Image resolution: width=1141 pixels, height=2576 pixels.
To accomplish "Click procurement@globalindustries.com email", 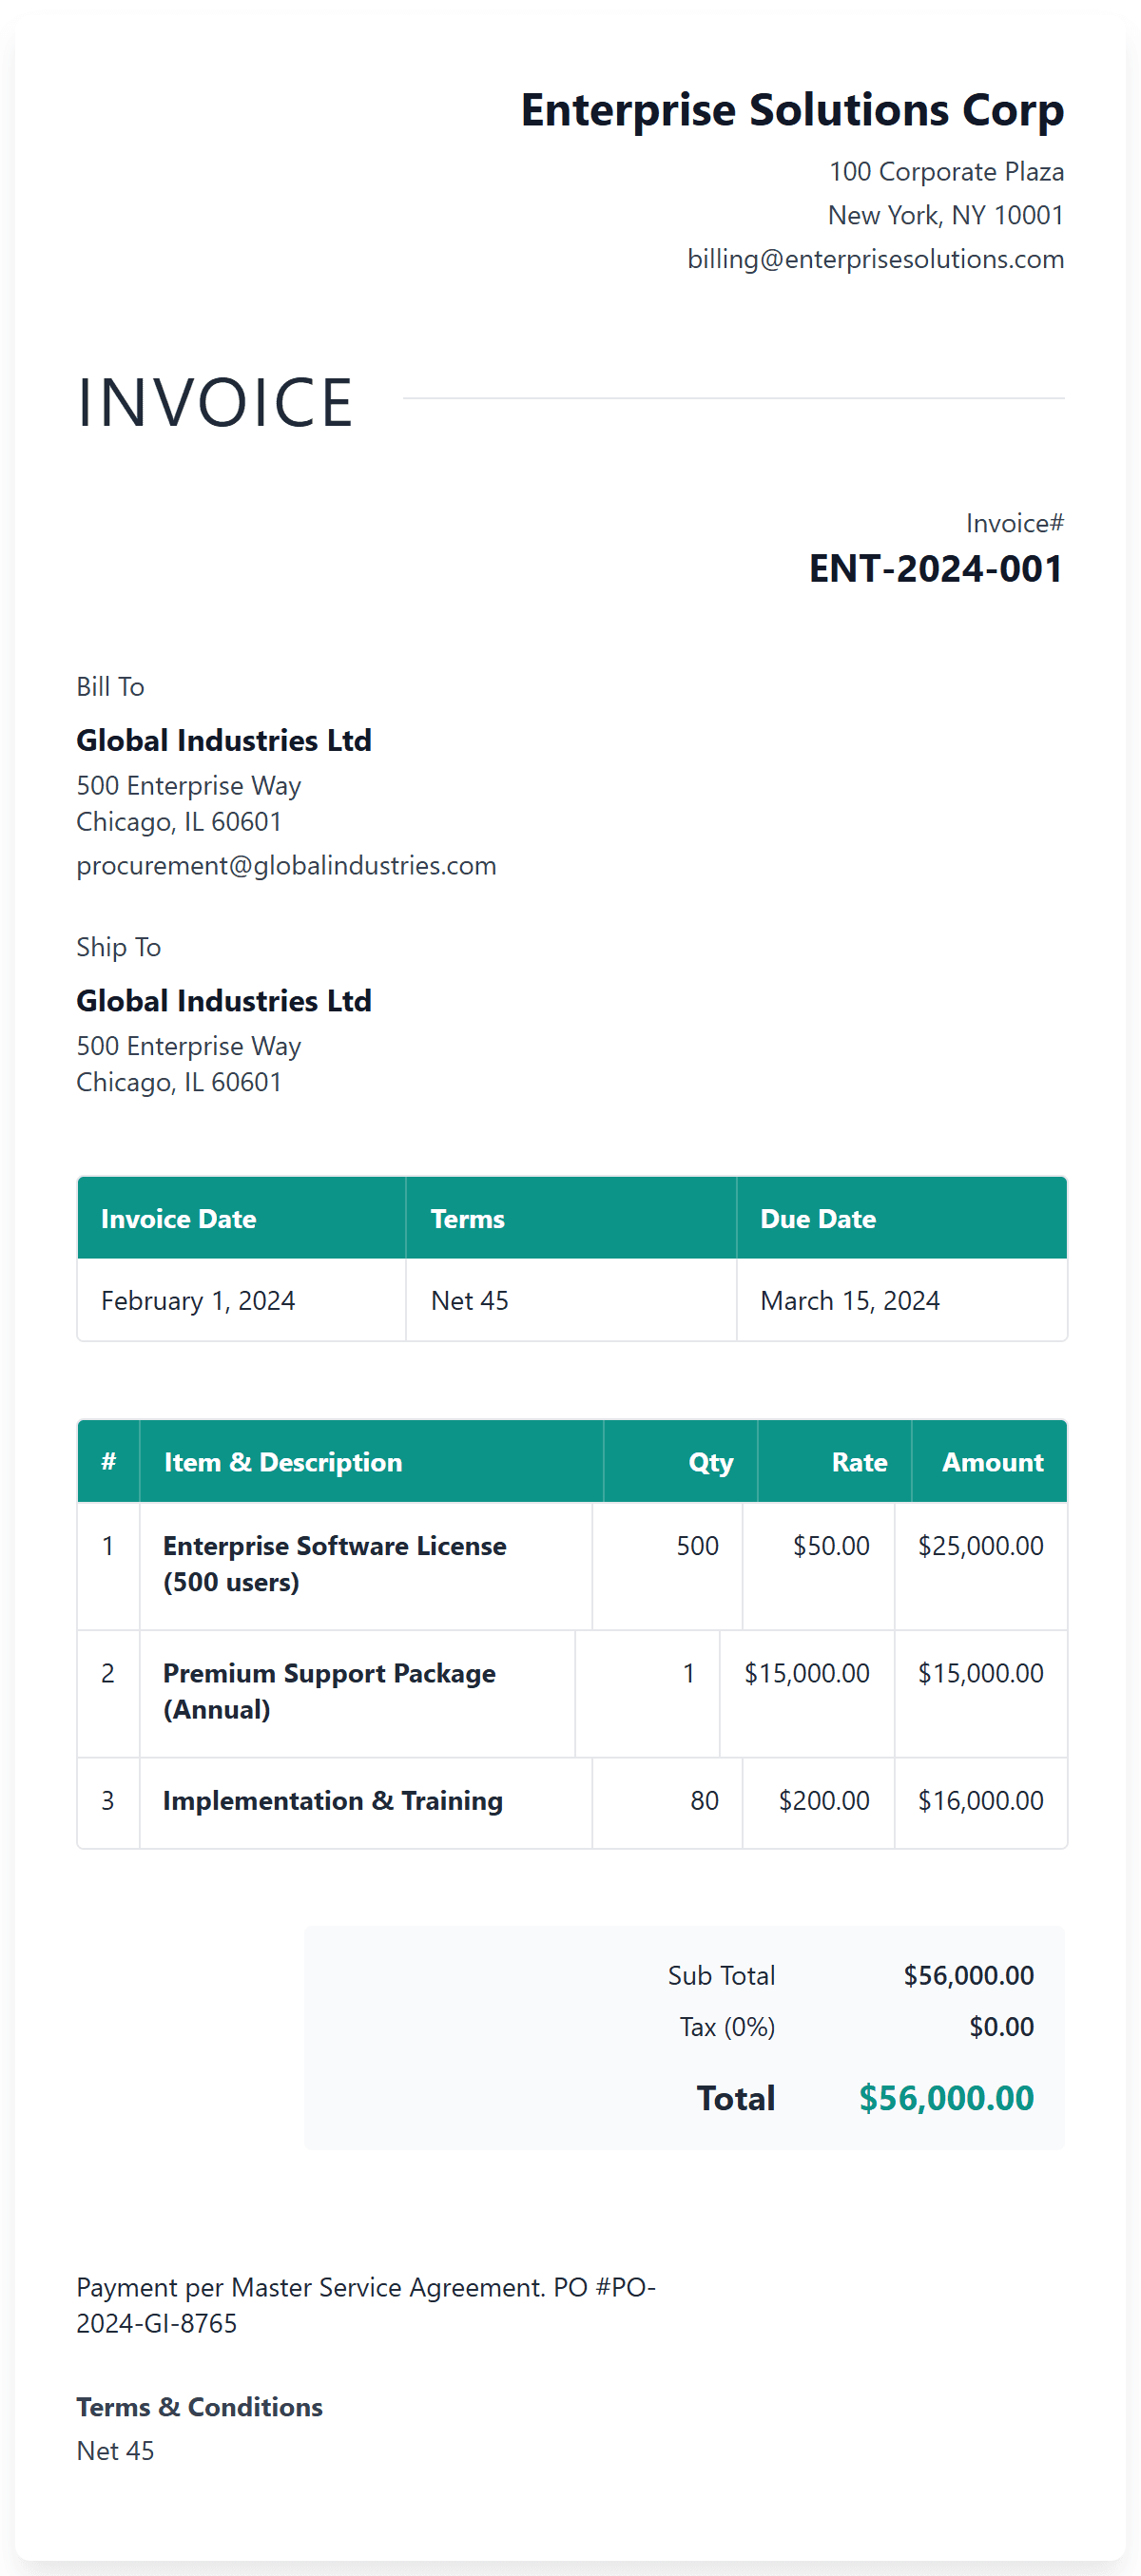I will [286, 866].
